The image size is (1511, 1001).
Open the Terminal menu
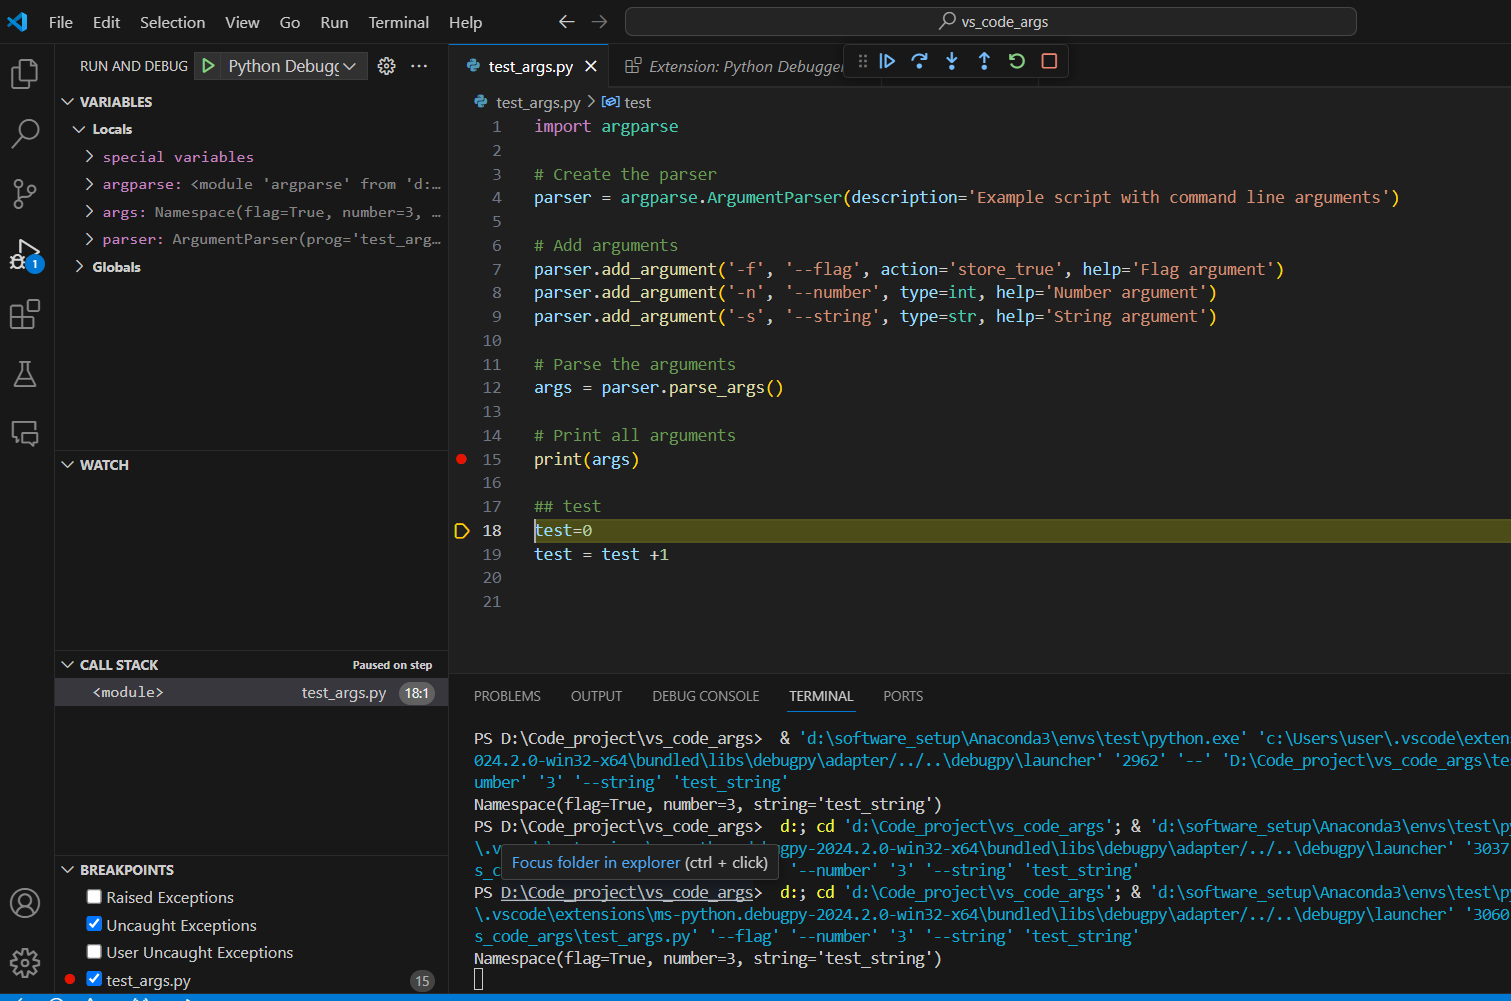(x=398, y=22)
